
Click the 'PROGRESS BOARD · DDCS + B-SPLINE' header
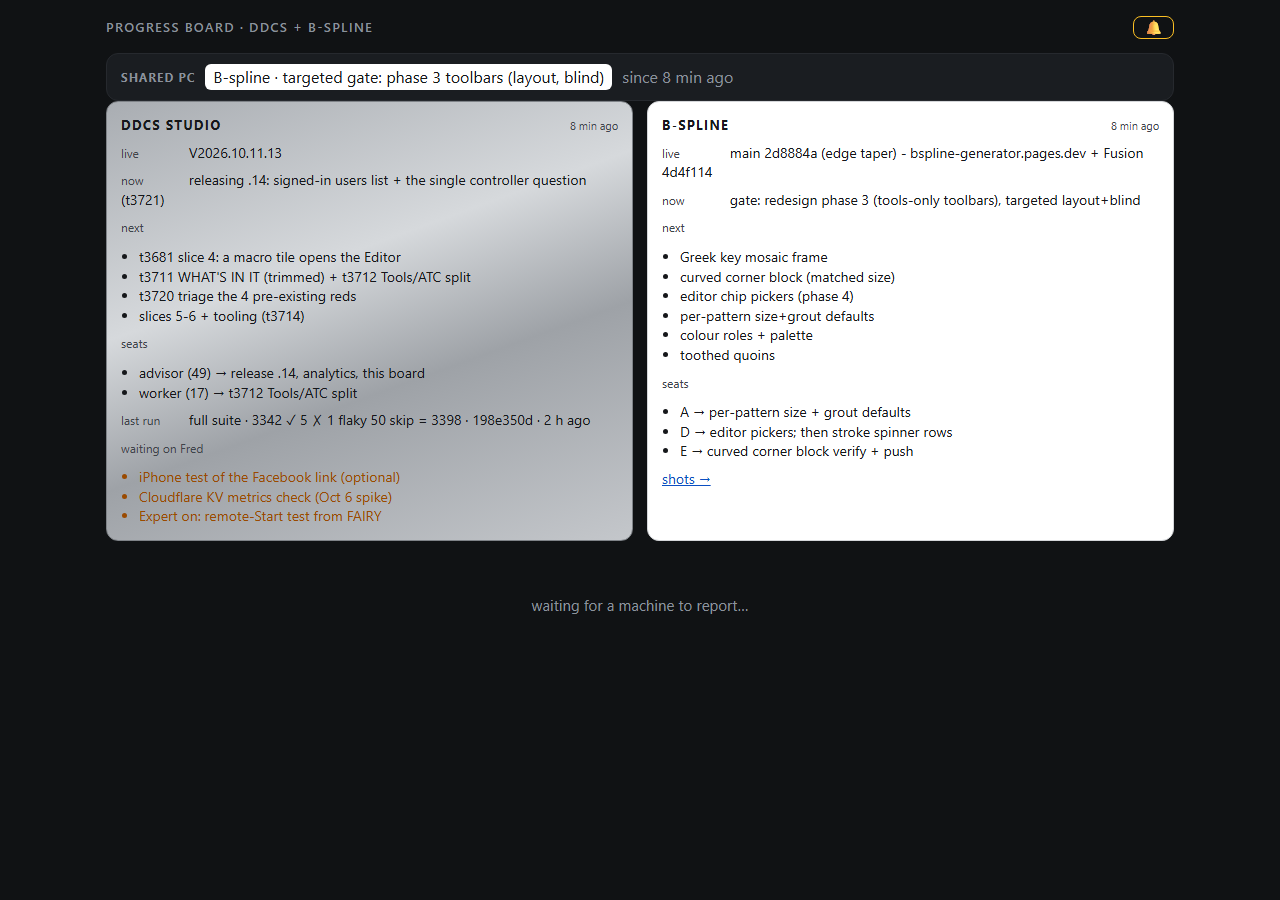coord(239,28)
